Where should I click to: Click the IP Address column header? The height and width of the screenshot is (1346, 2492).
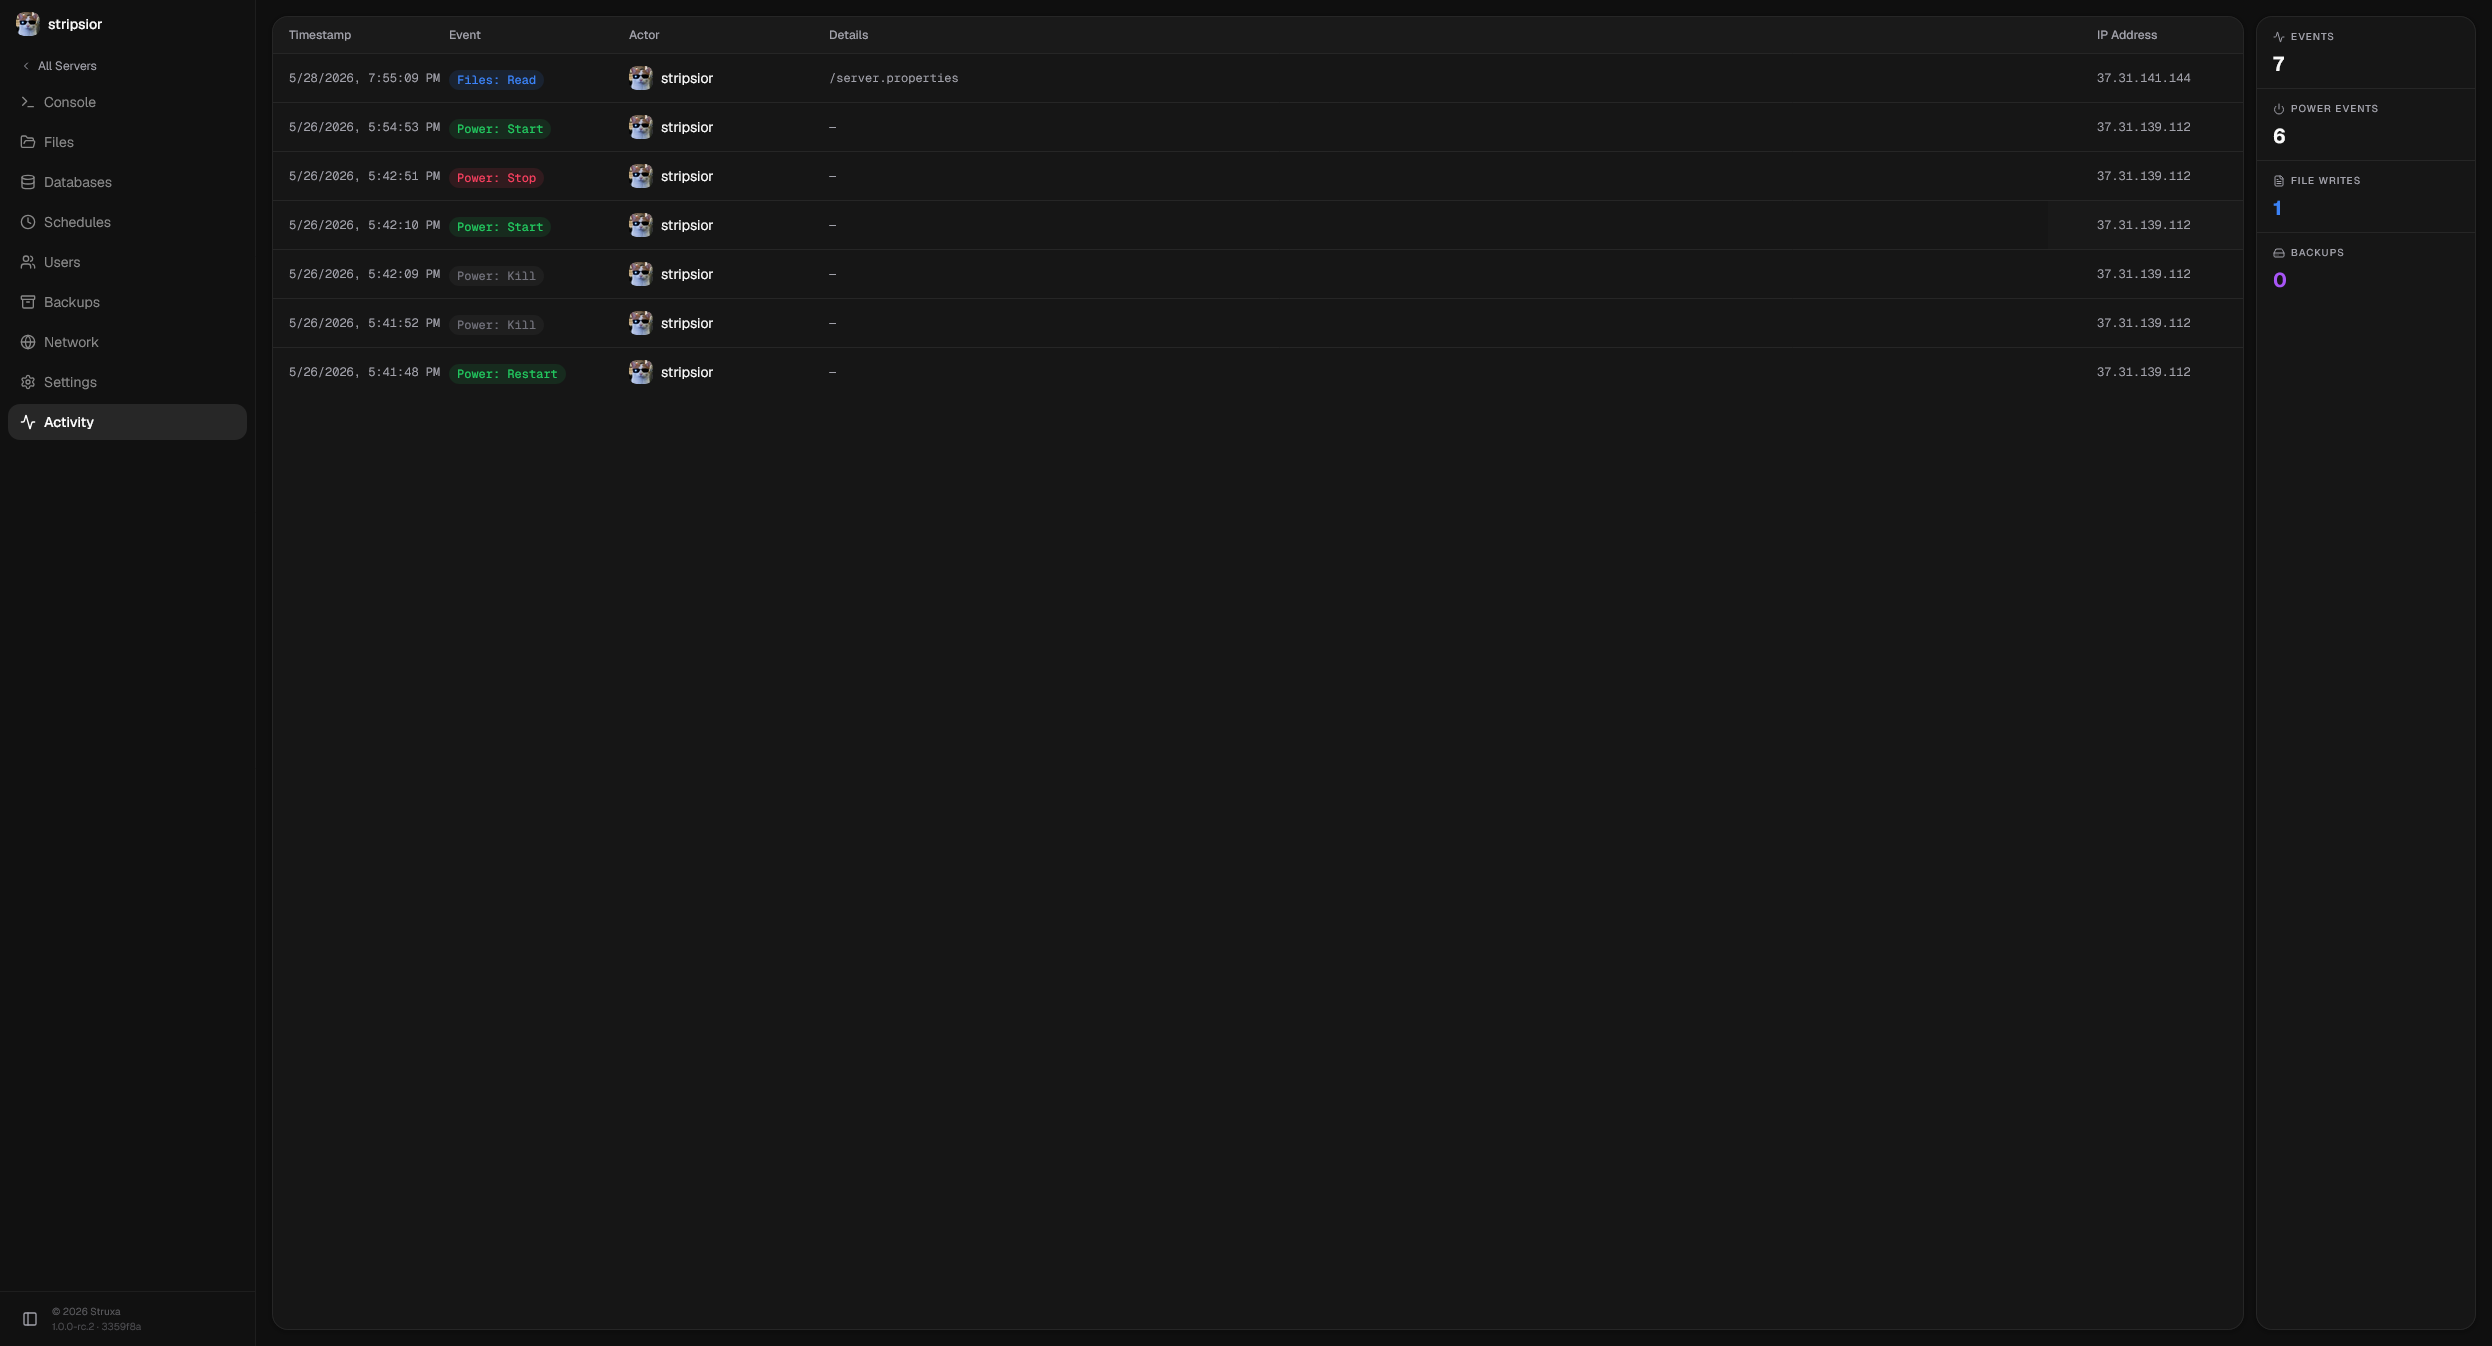[2127, 35]
